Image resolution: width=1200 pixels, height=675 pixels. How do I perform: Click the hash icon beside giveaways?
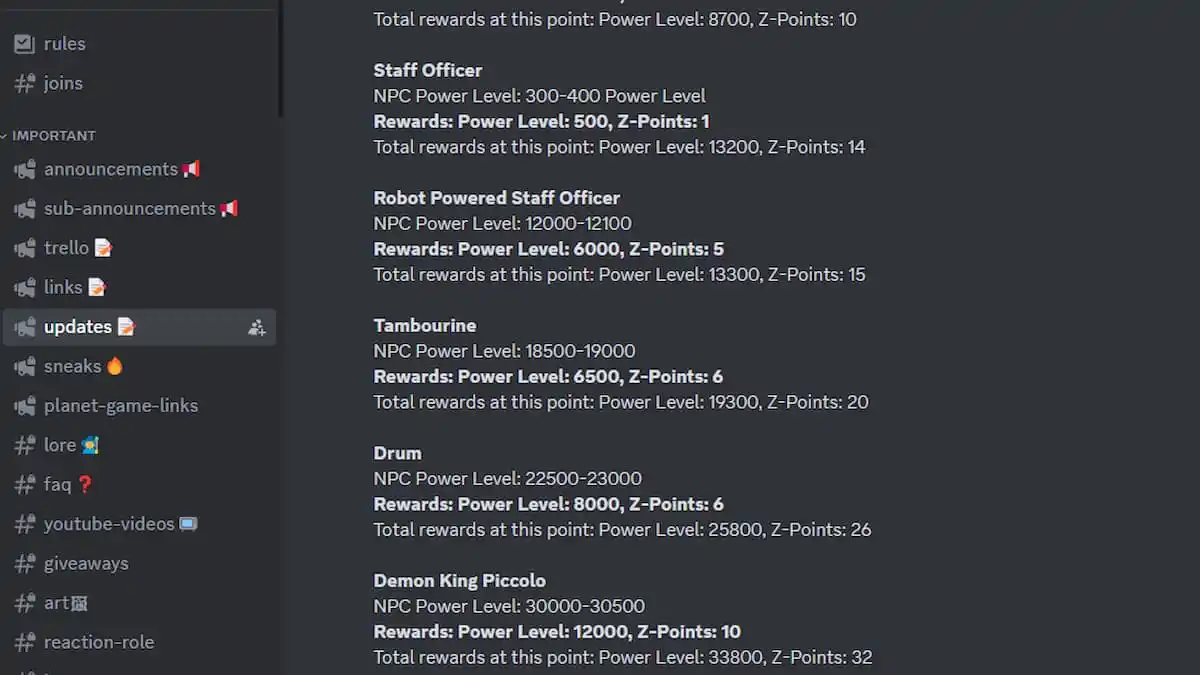pyautogui.click(x=24, y=563)
